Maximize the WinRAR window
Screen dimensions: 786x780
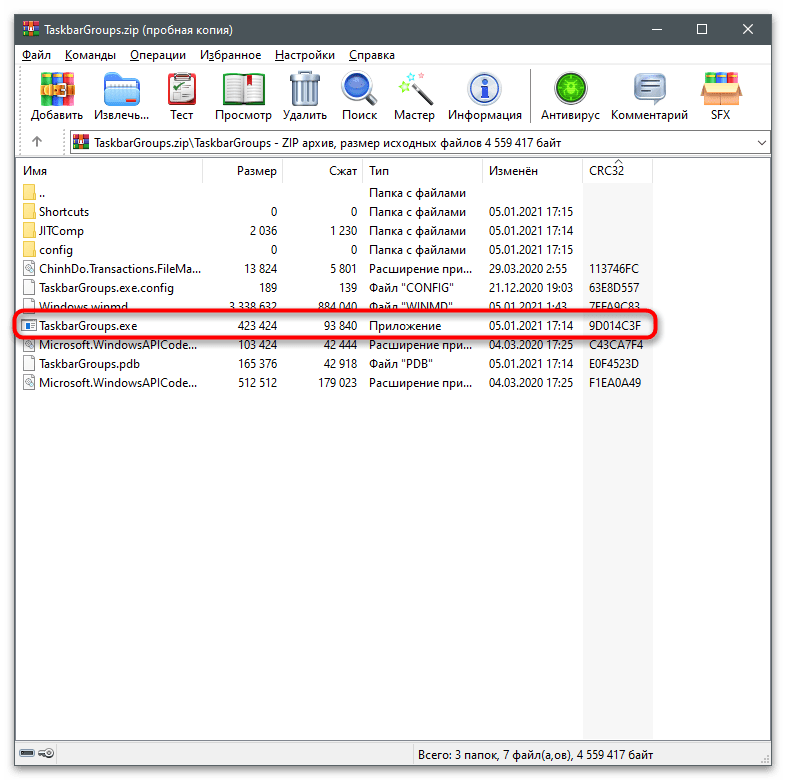click(702, 30)
